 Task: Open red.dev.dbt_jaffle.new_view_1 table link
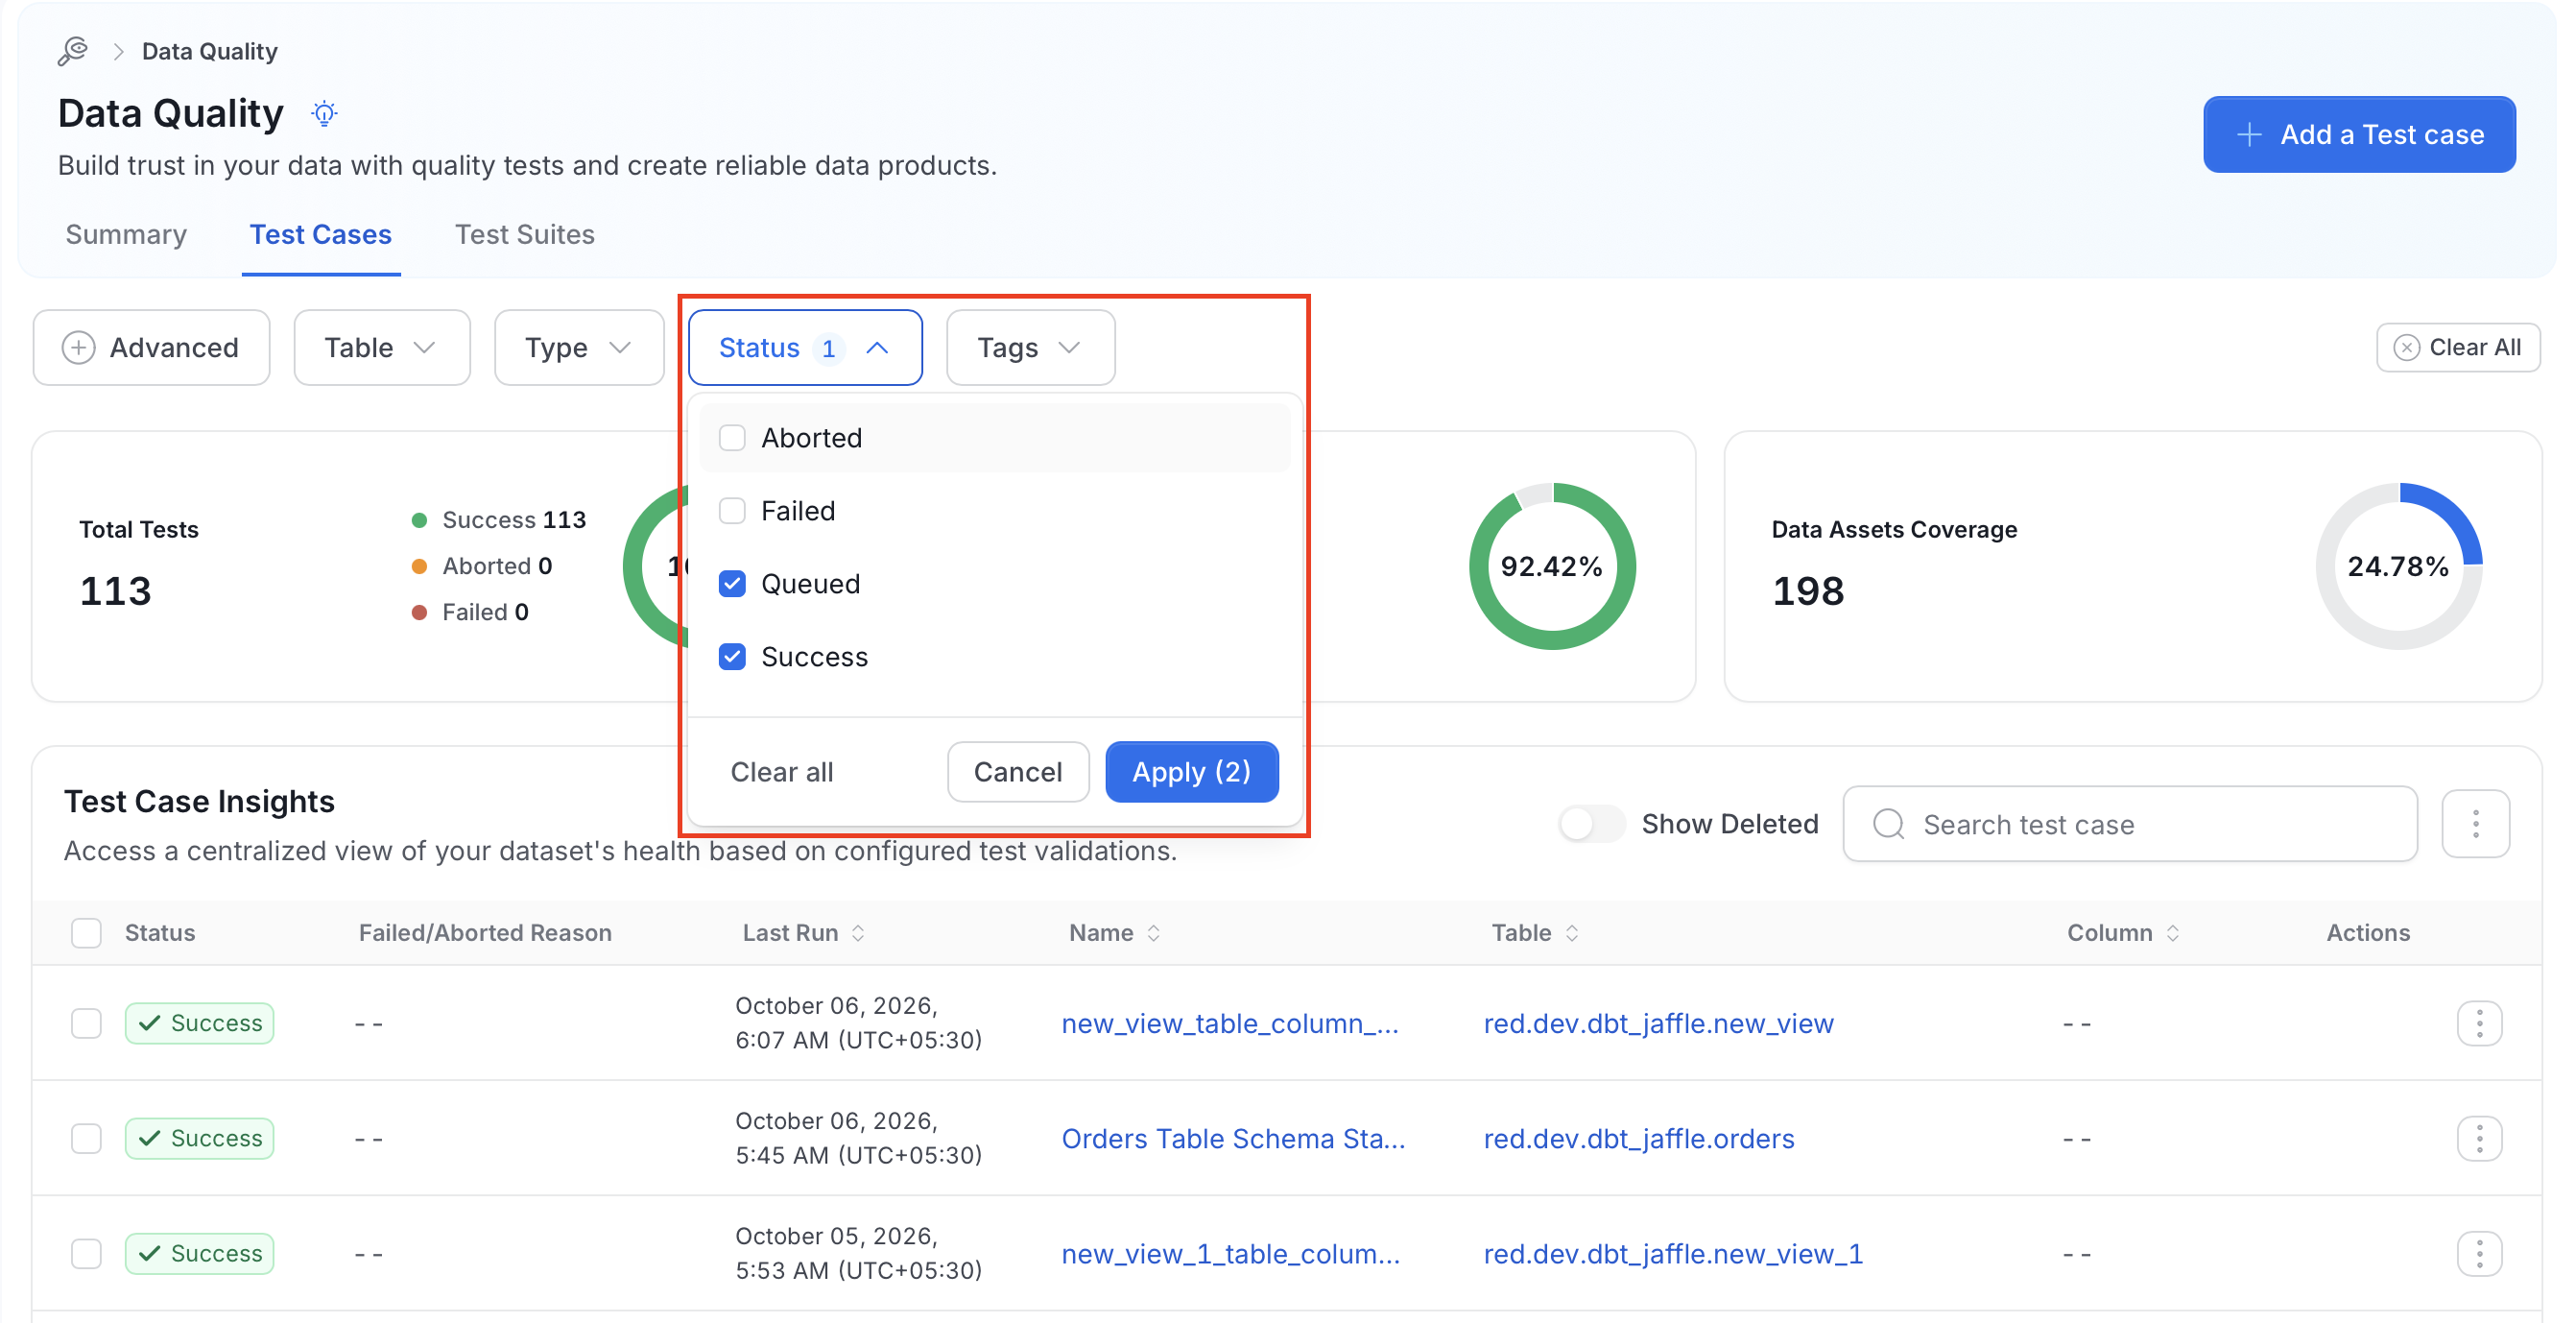click(1673, 1253)
